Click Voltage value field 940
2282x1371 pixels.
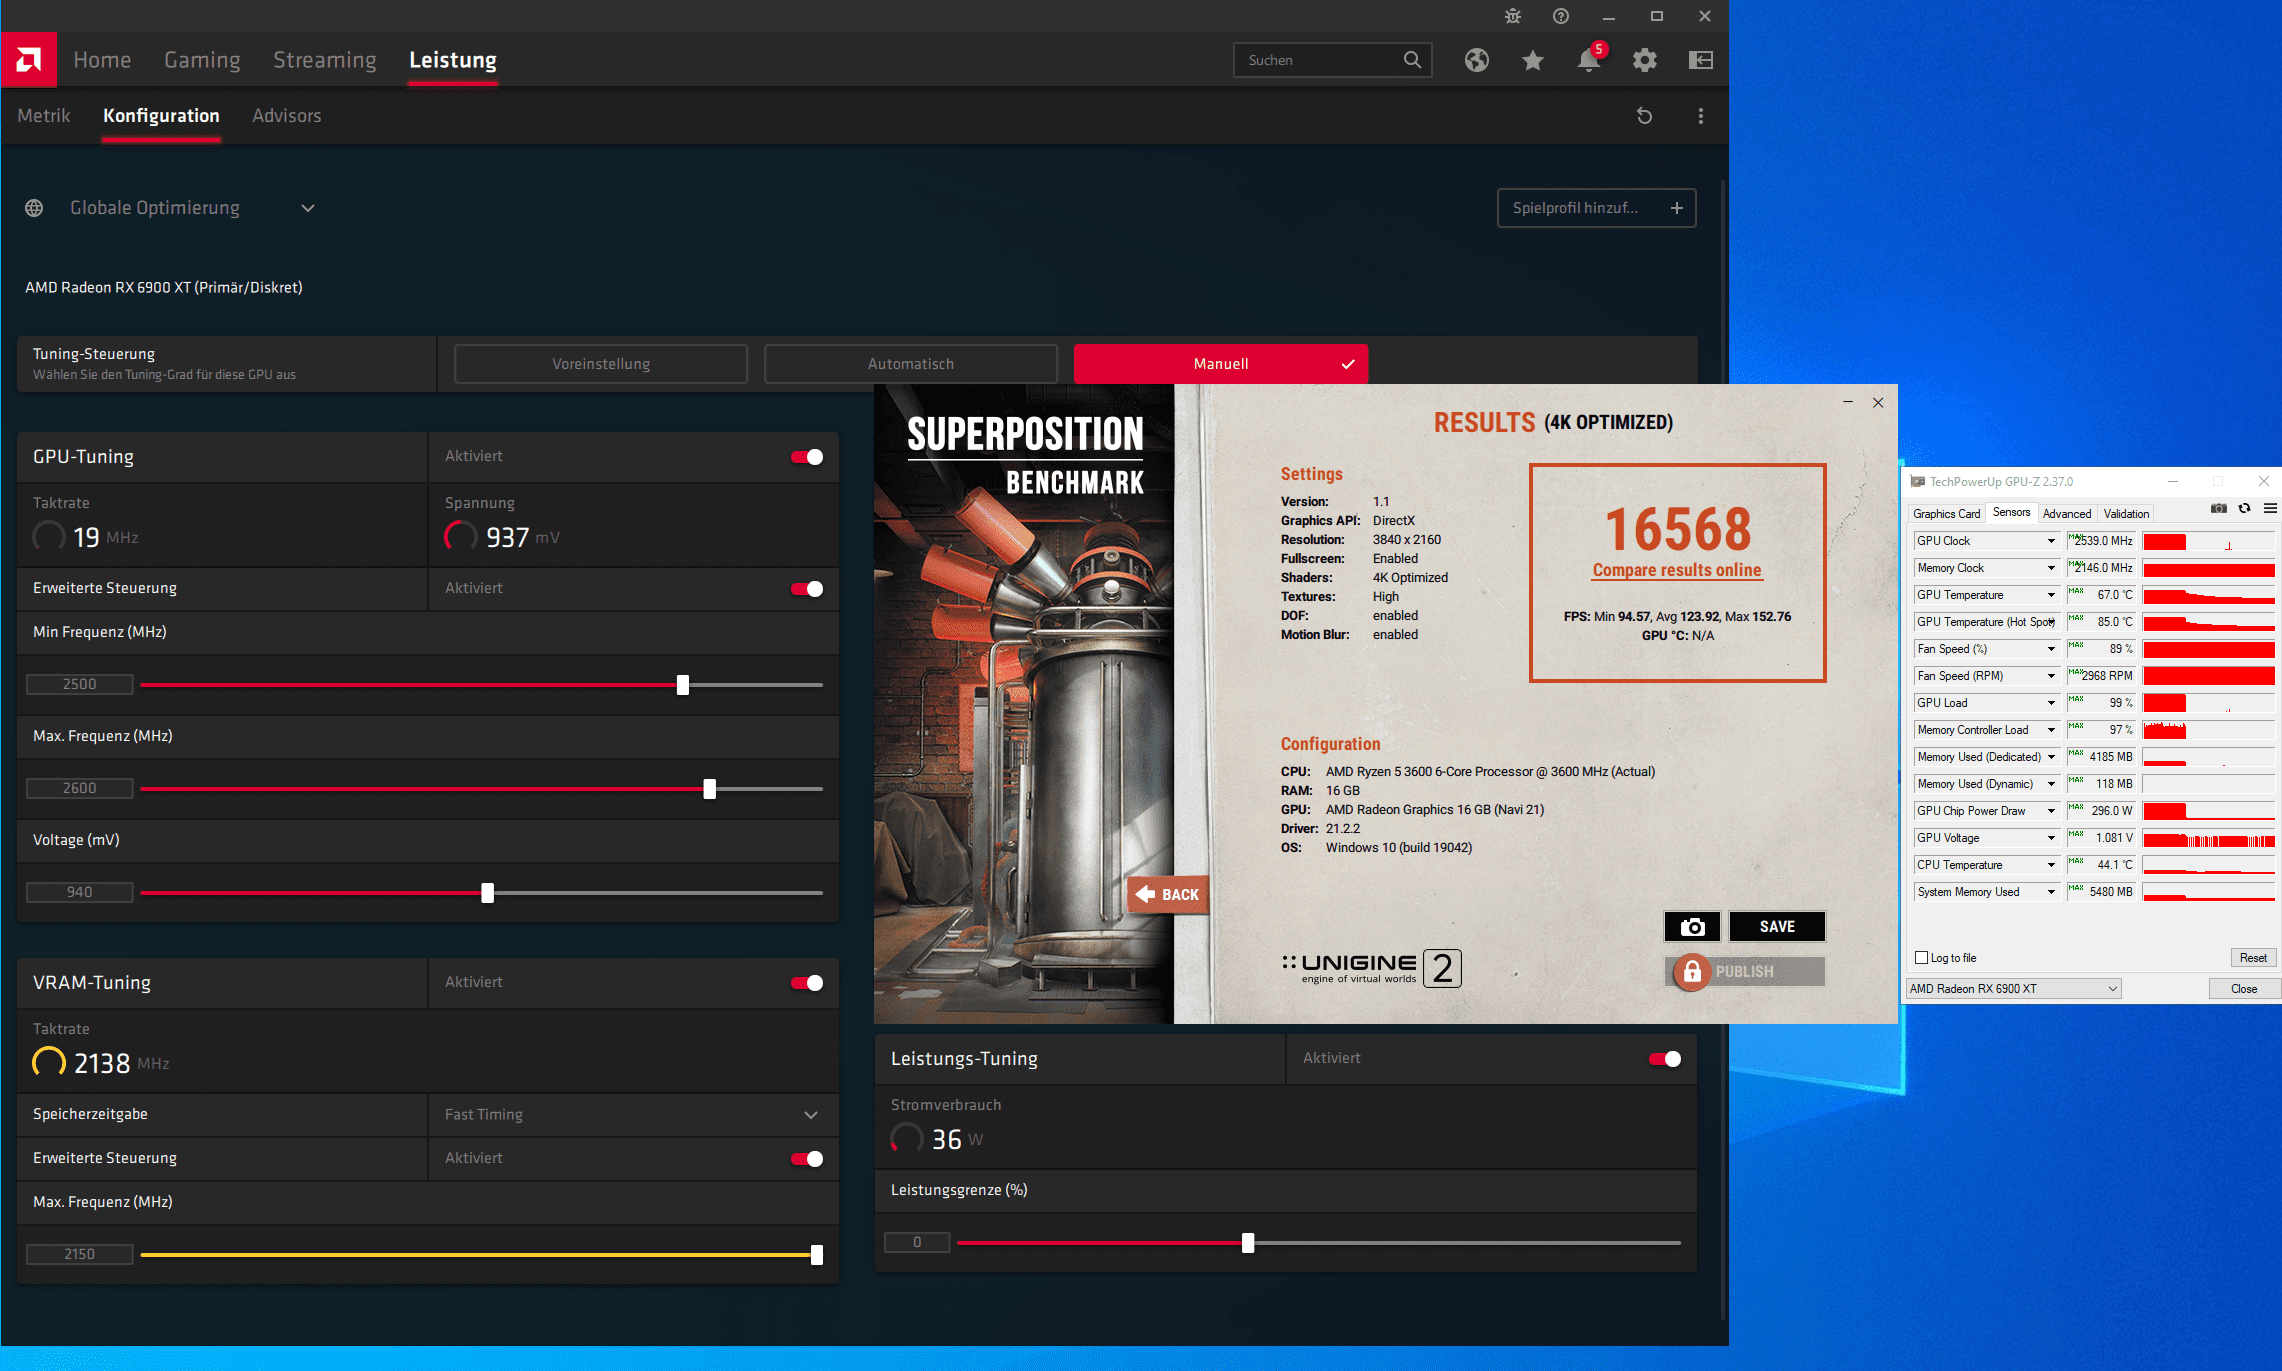[80, 893]
